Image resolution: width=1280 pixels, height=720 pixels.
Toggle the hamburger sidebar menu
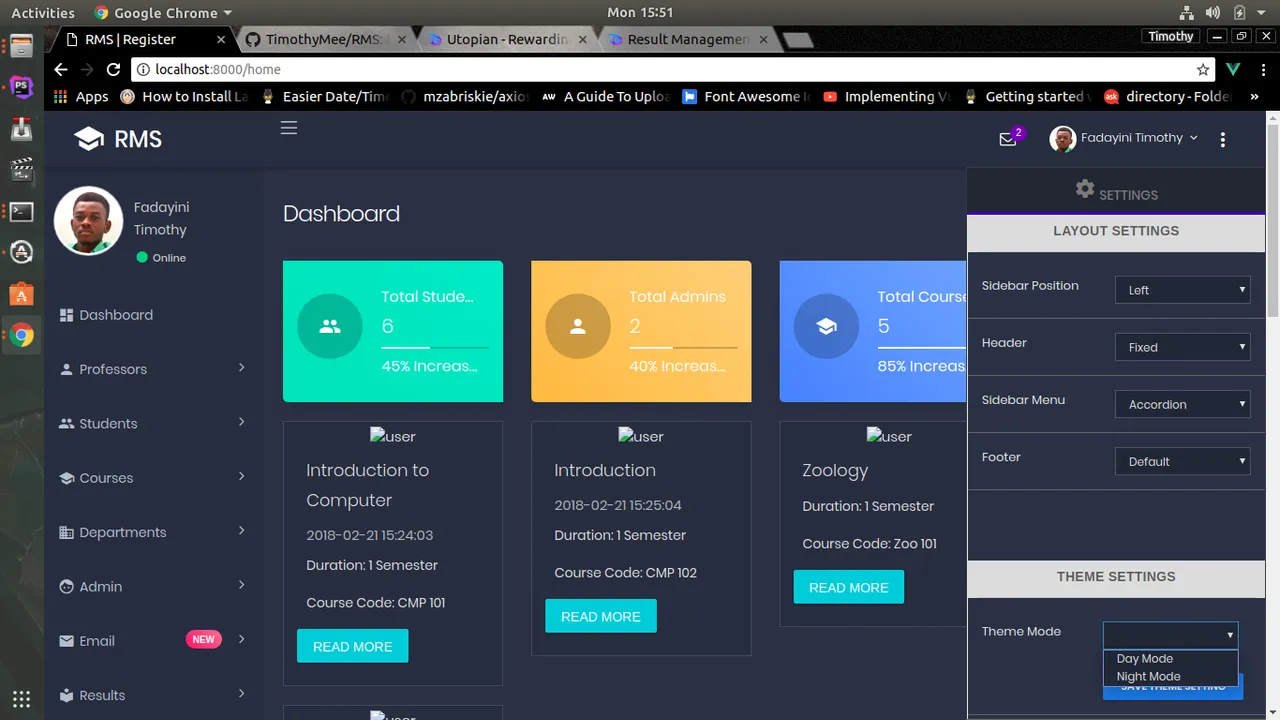pyautogui.click(x=289, y=128)
